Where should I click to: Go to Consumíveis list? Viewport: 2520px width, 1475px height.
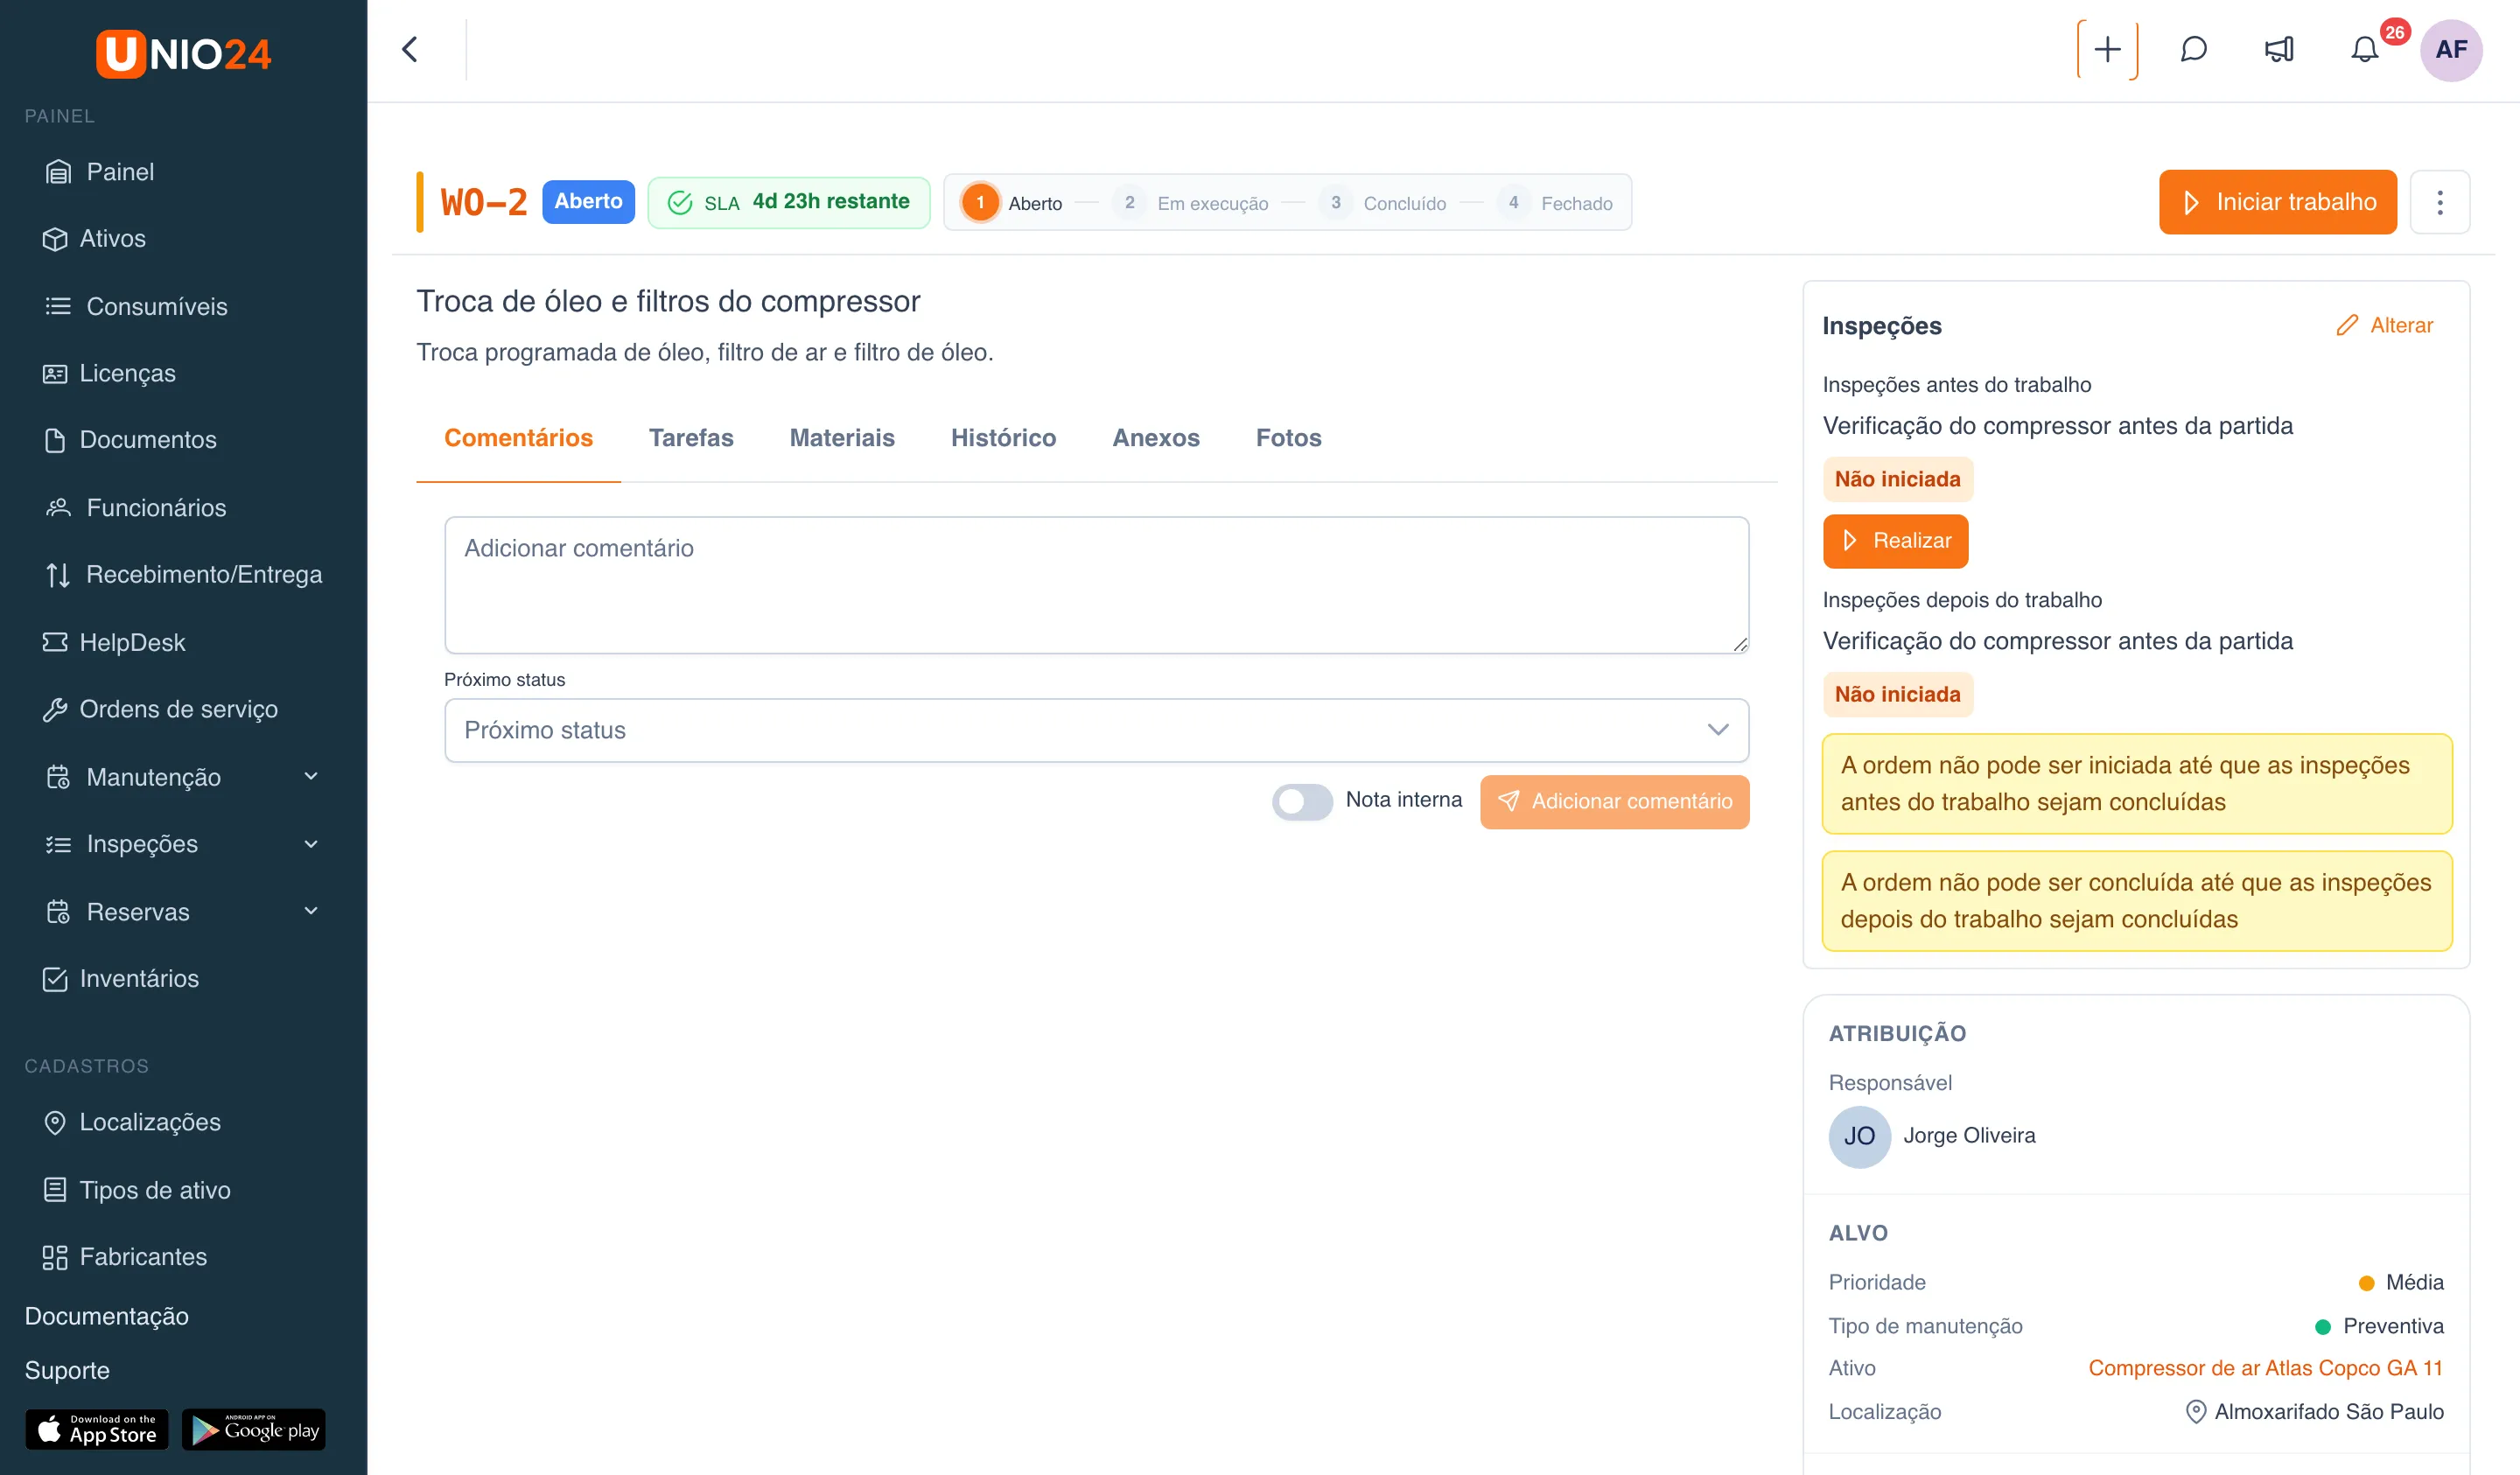click(136, 306)
